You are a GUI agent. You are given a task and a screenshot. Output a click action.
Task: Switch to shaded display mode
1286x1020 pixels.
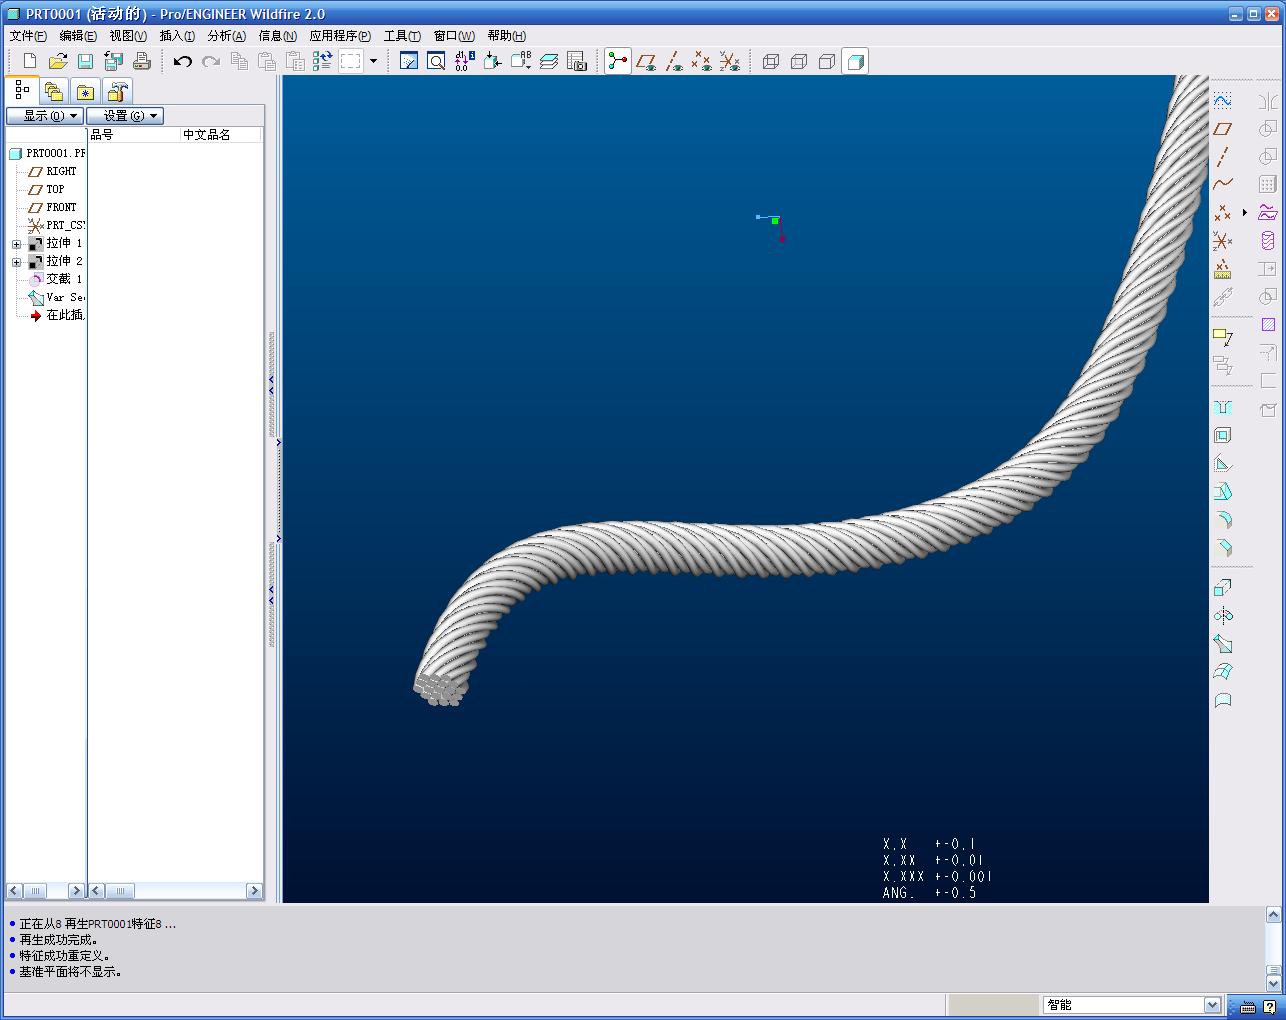tap(855, 61)
